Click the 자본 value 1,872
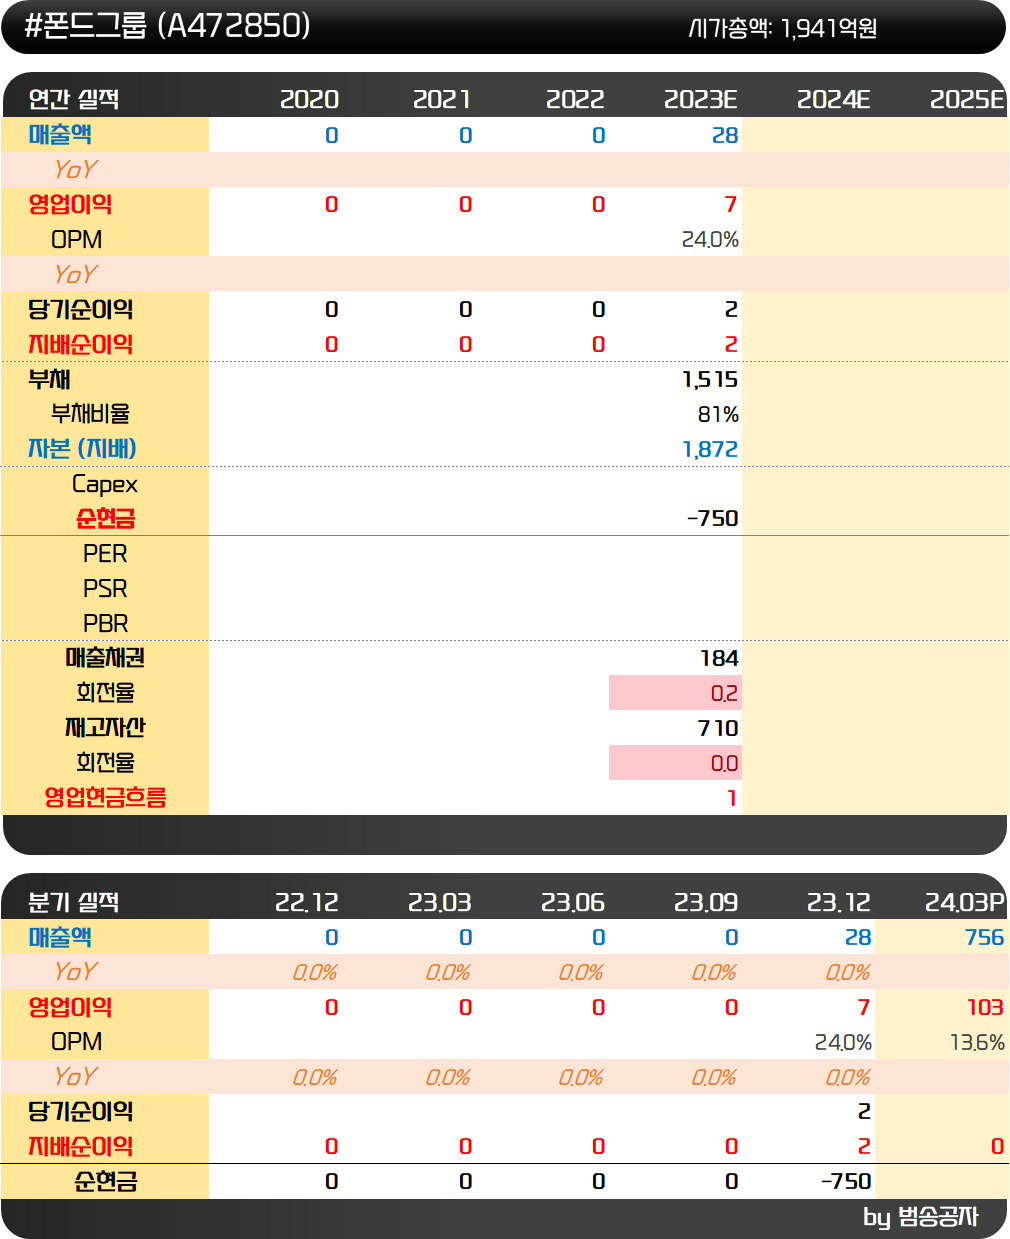Viewport: 1010px width, 1239px height. click(710, 449)
